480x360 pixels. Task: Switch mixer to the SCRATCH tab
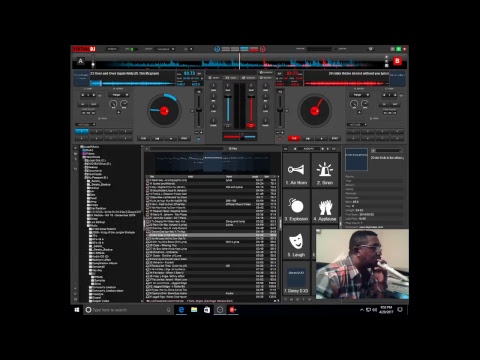click(248, 78)
